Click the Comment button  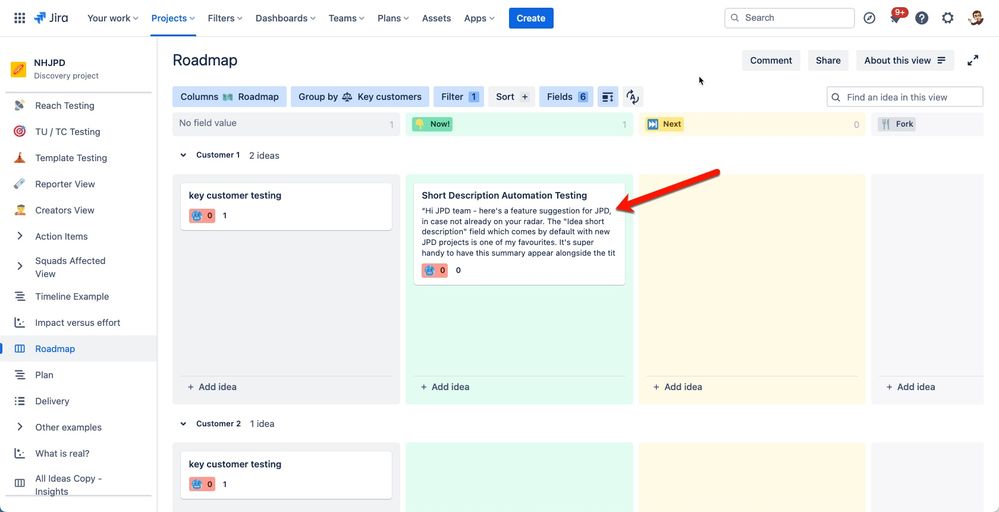(x=771, y=60)
